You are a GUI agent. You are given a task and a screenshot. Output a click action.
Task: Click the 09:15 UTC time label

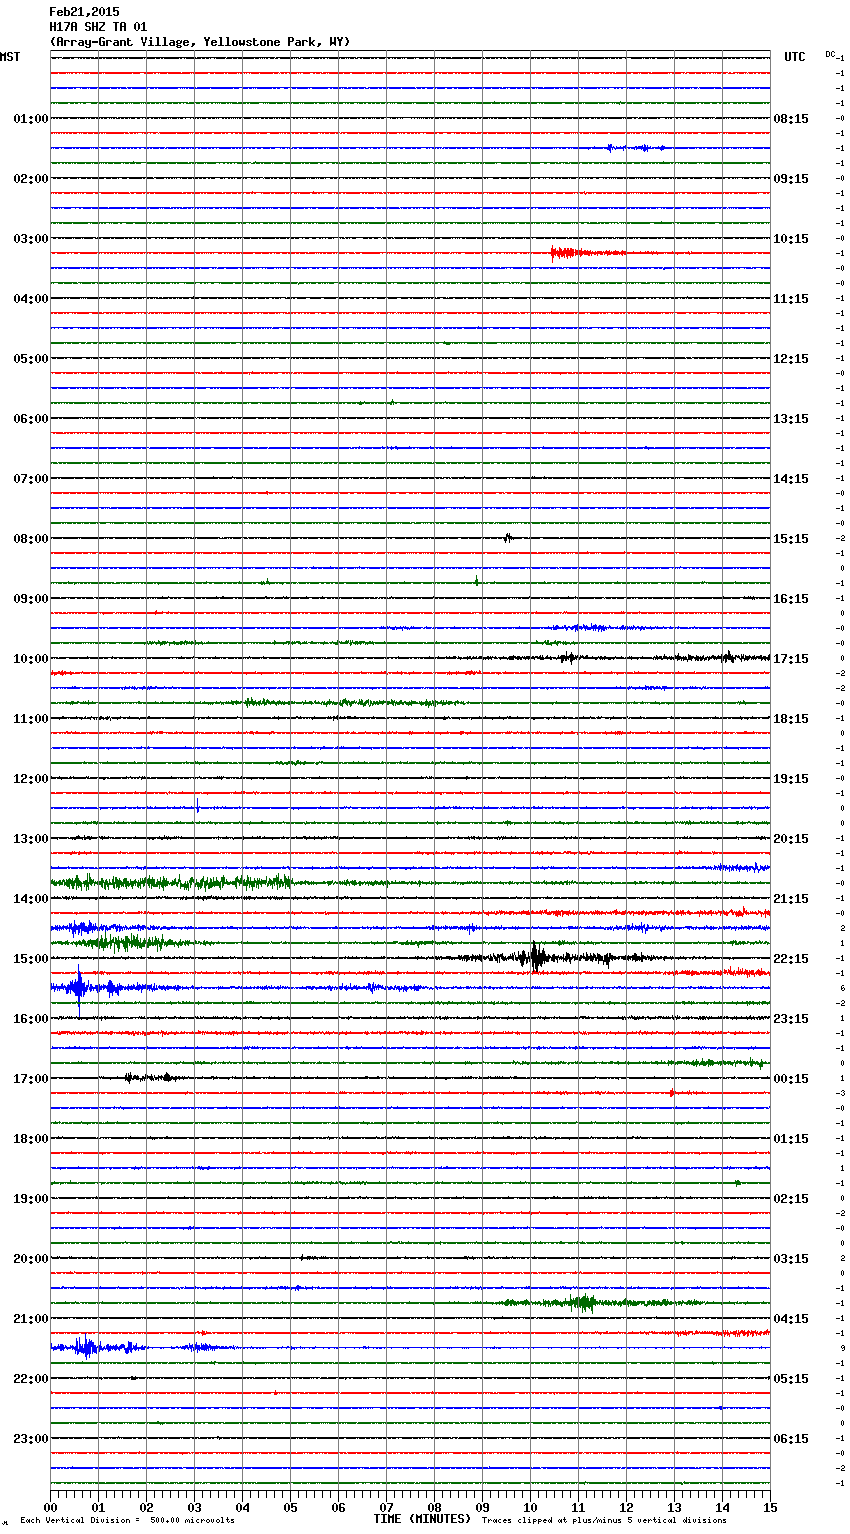(x=791, y=179)
